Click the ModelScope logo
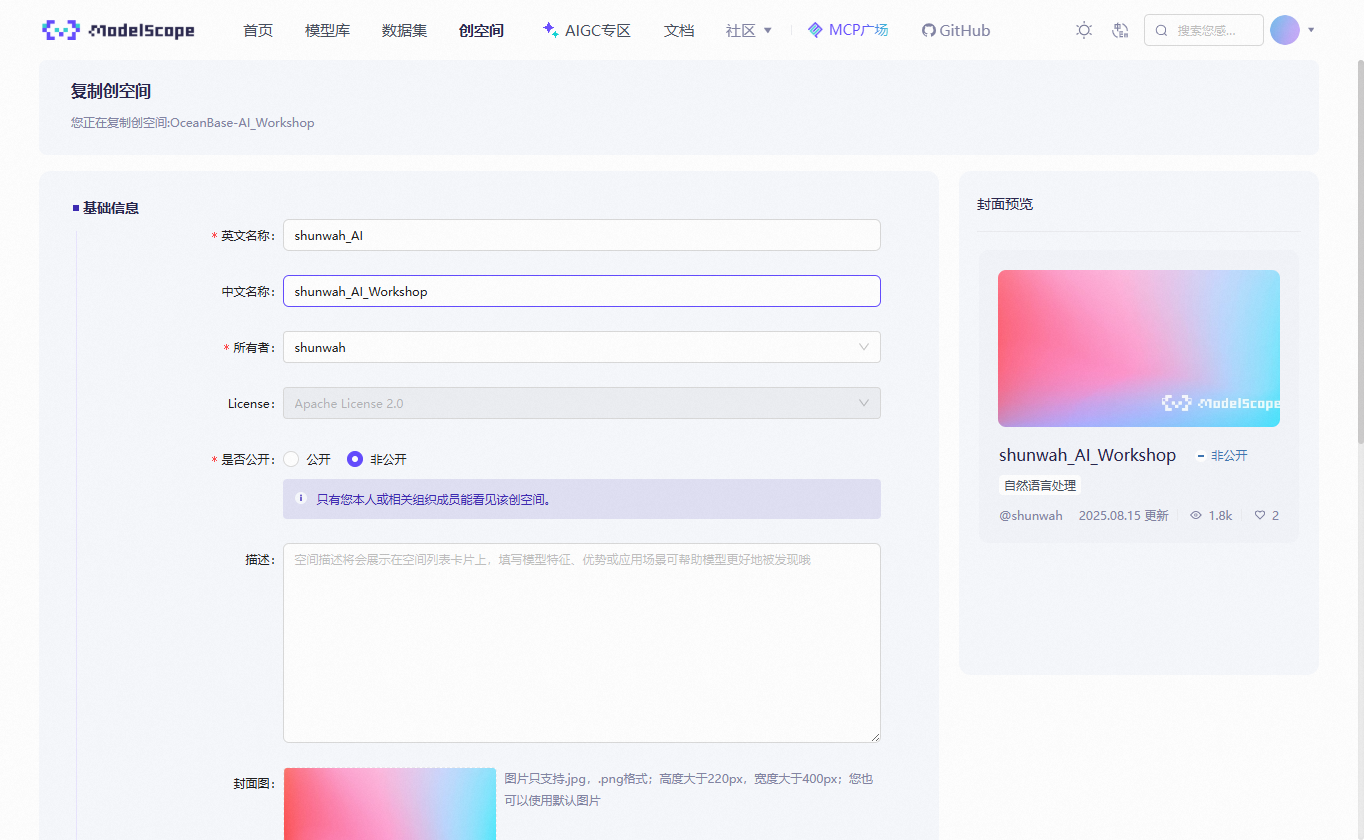Screen dimensions: 1364x840 click(119, 30)
